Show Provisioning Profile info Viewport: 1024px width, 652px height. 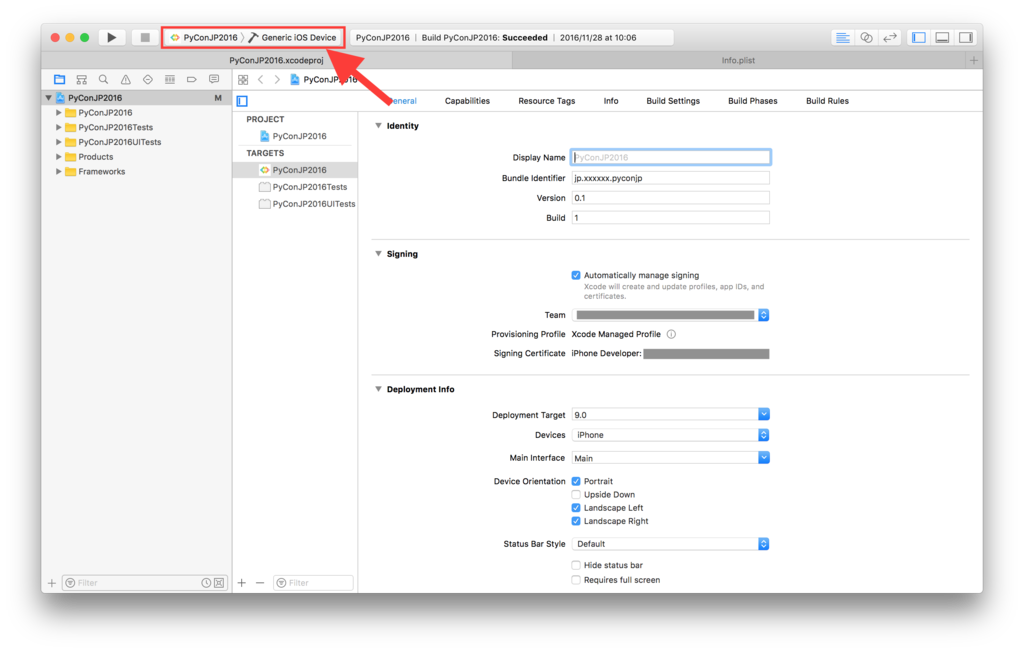(x=671, y=334)
